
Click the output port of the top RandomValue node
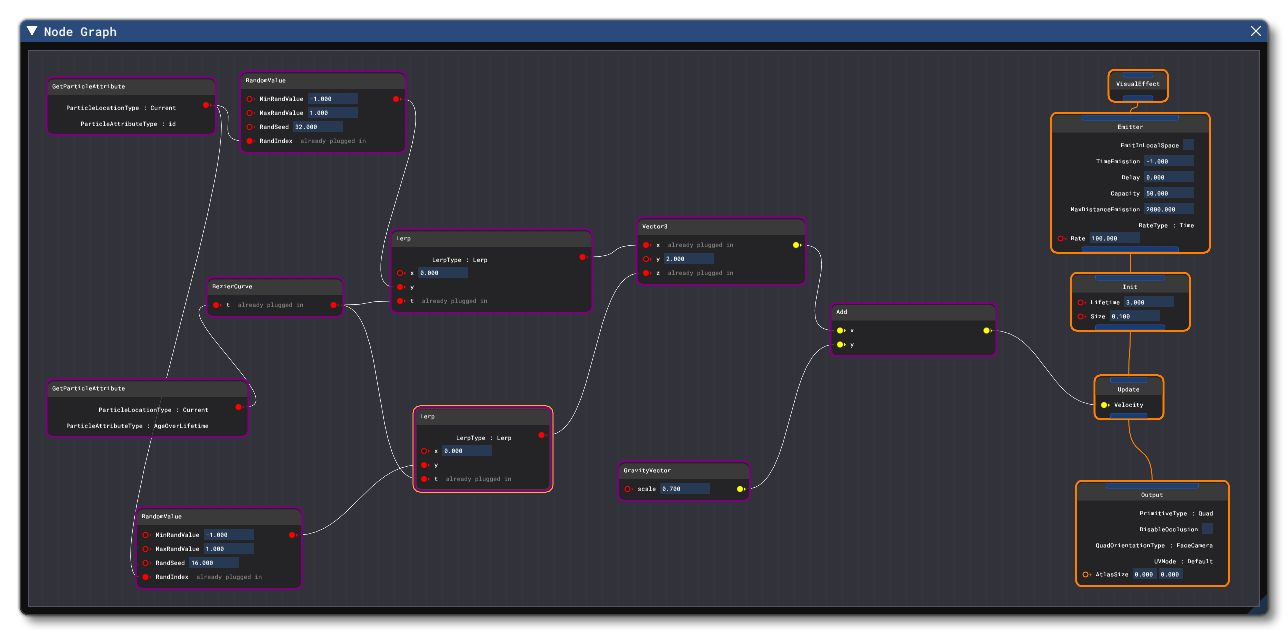pos(398,99)
